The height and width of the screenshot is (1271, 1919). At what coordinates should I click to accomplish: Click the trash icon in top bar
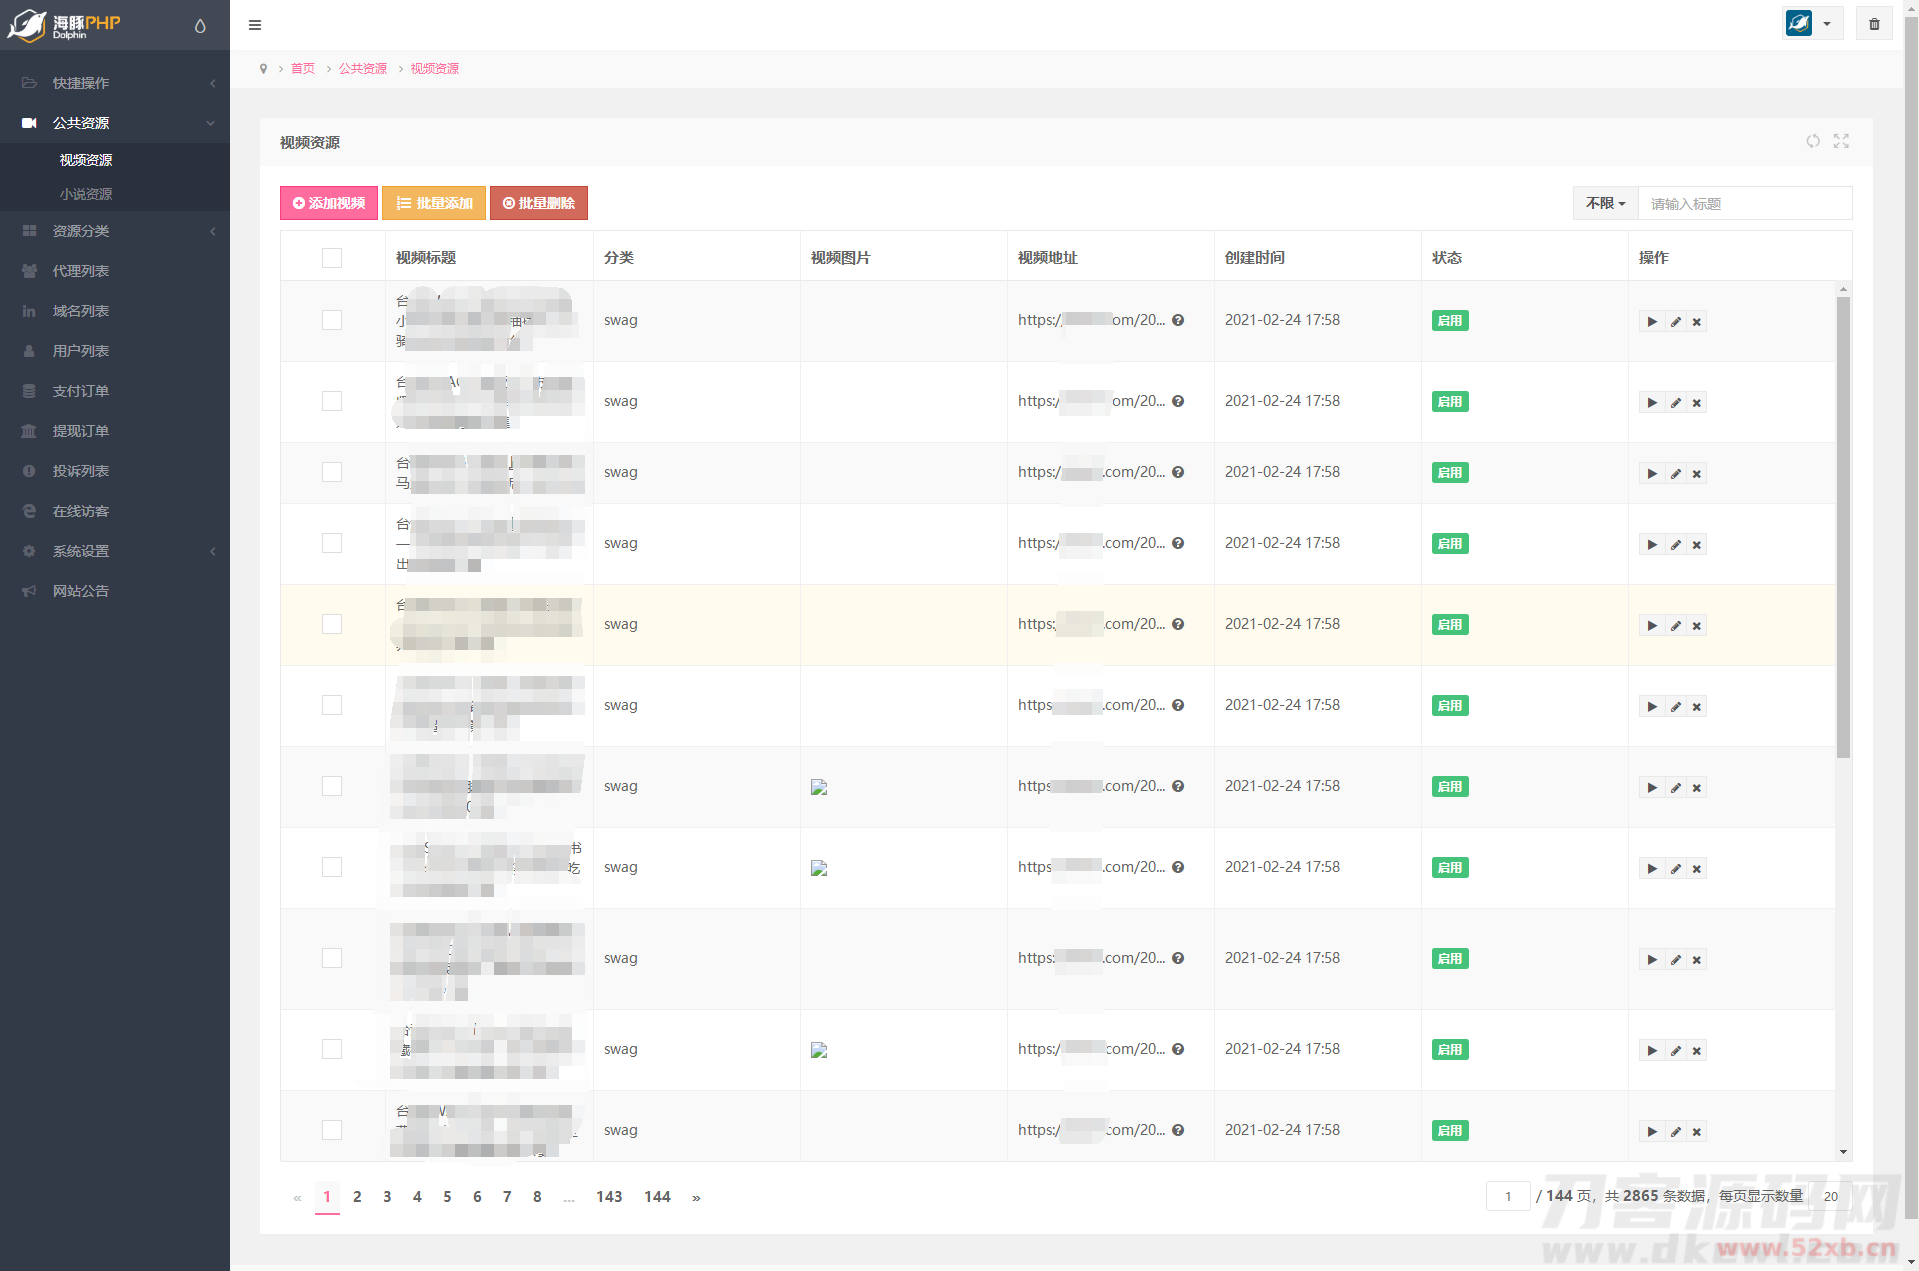click(1874, 24)
